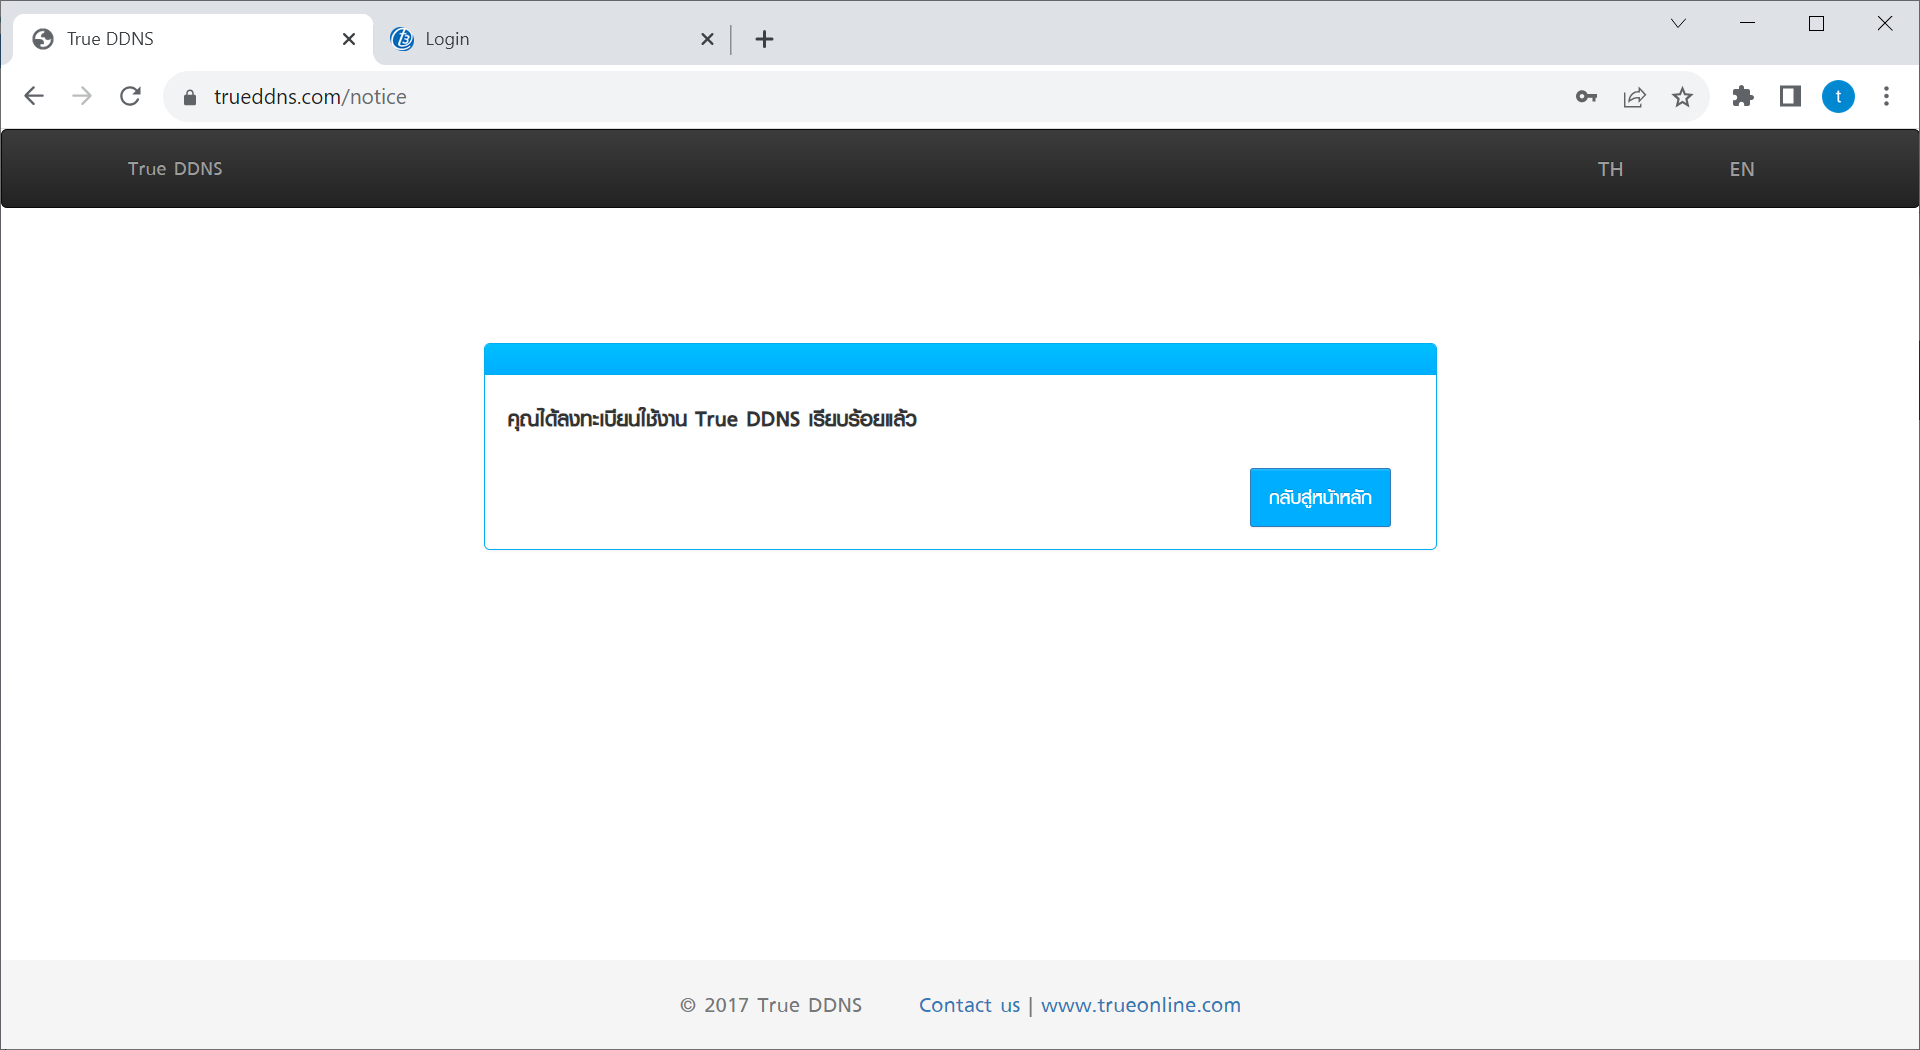Screen dimensions: 1920x1050
Task: Switch to the Login tab
Action: point(552,39)
